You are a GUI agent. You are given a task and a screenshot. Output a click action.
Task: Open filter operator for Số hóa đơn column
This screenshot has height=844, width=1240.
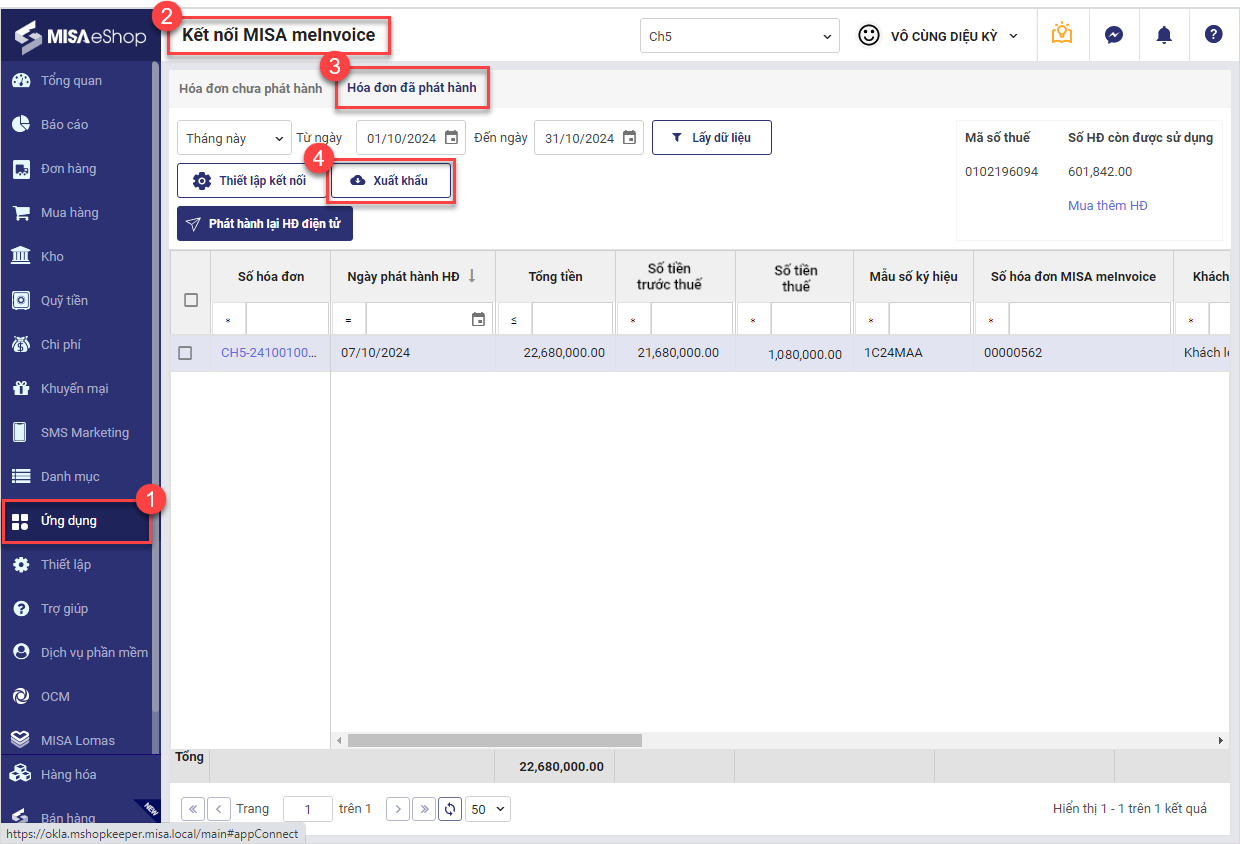tap(228, 320)
